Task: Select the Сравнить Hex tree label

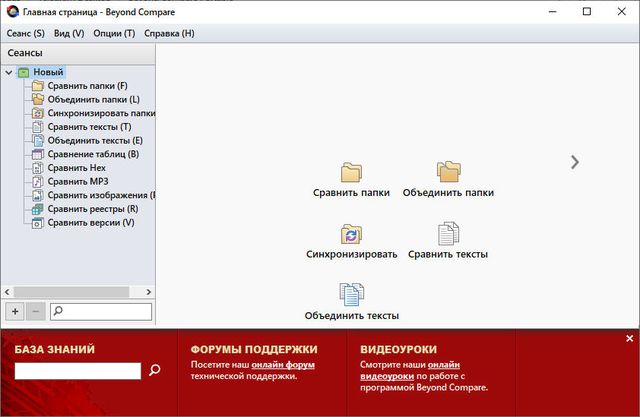Action: [76, 168]
